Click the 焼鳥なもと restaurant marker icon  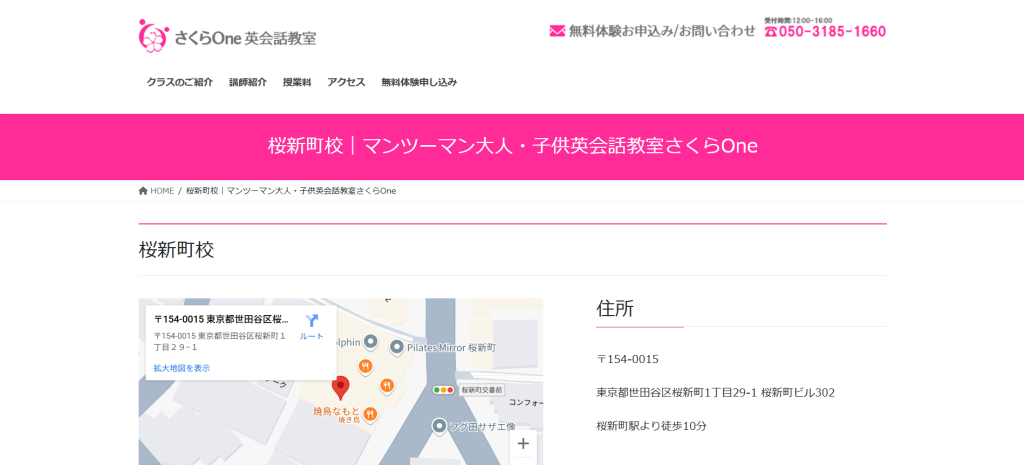tap(370, 413)
